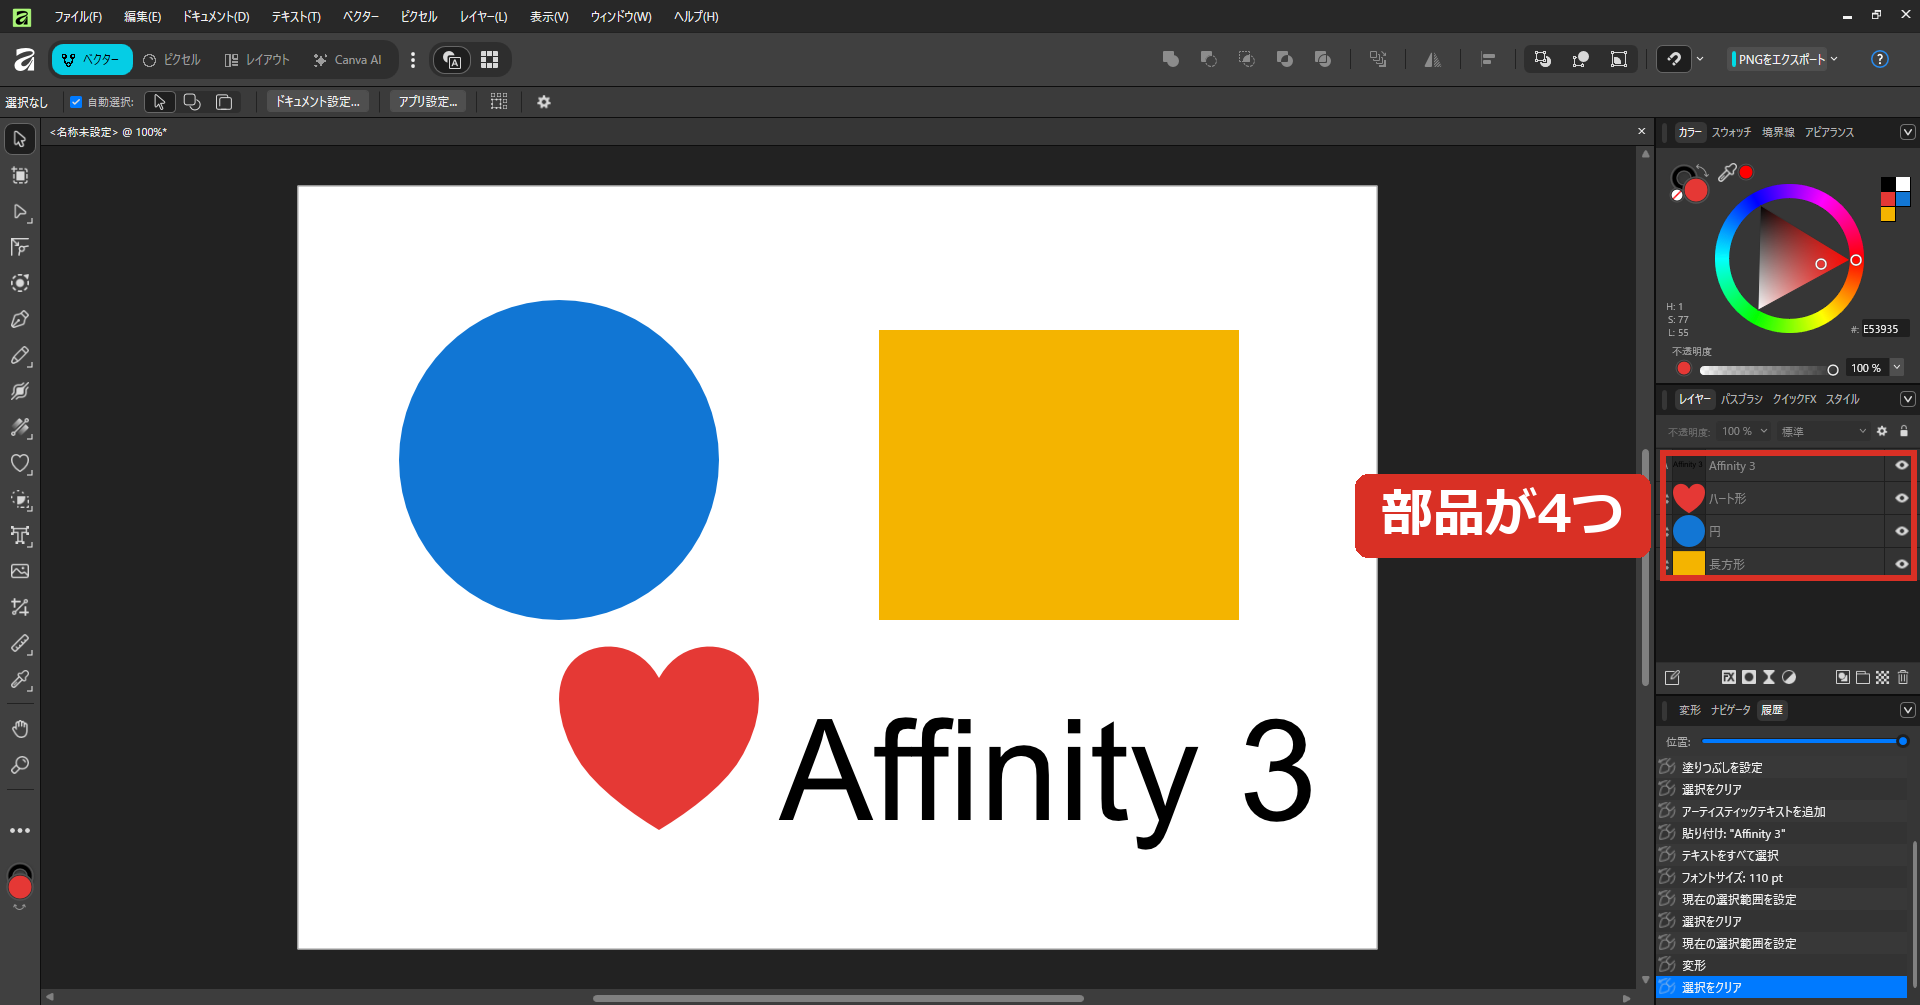Select the Artboard tool
This screenshot has height=1005, width=1920.
click(20, 176)
